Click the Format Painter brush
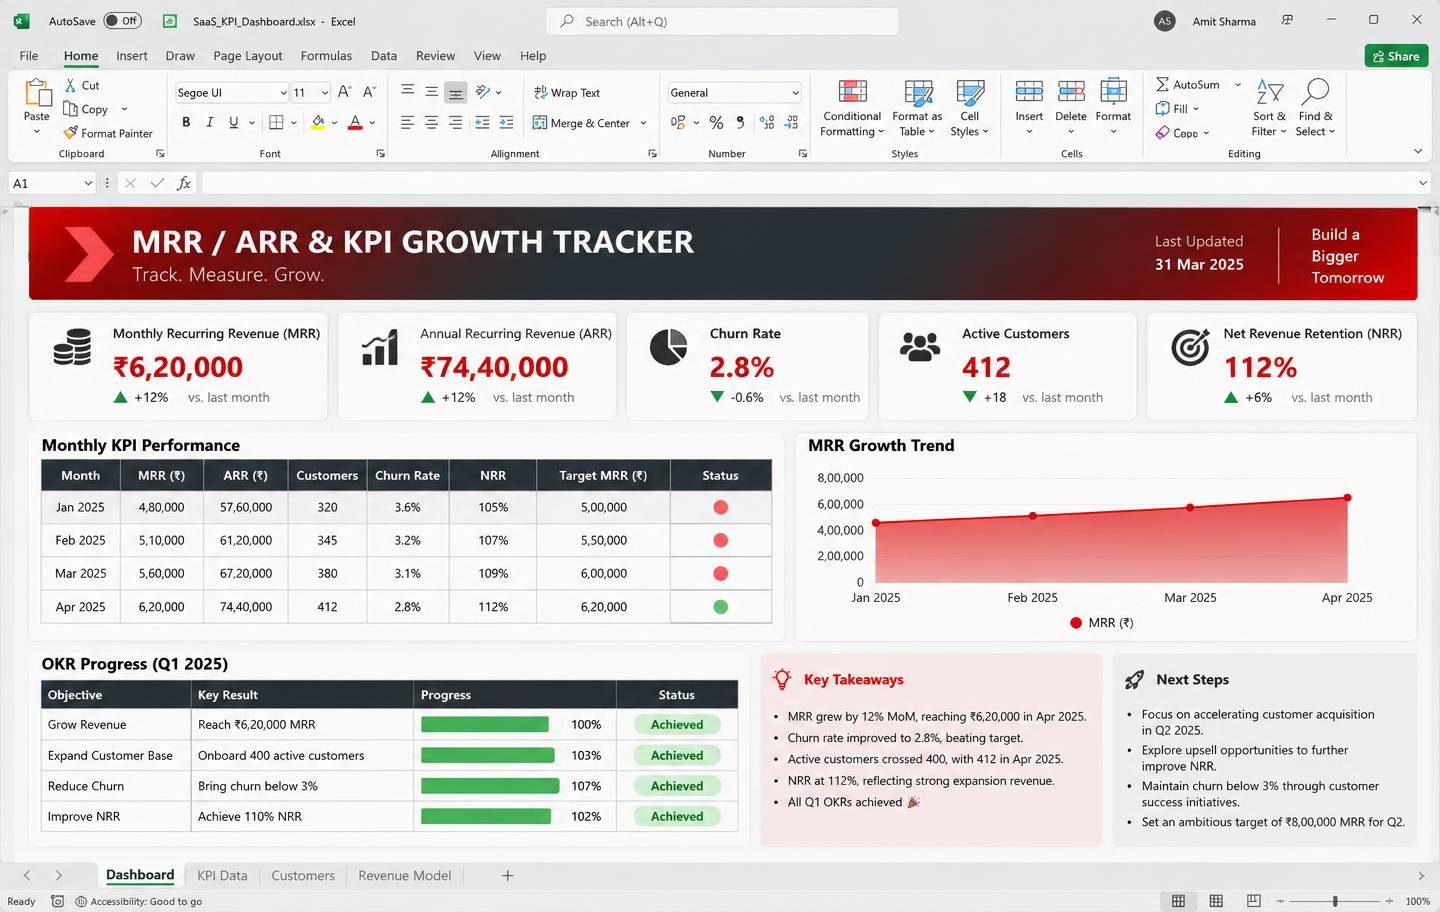This screenshot has width=1440, height=912. click(70, 133)
